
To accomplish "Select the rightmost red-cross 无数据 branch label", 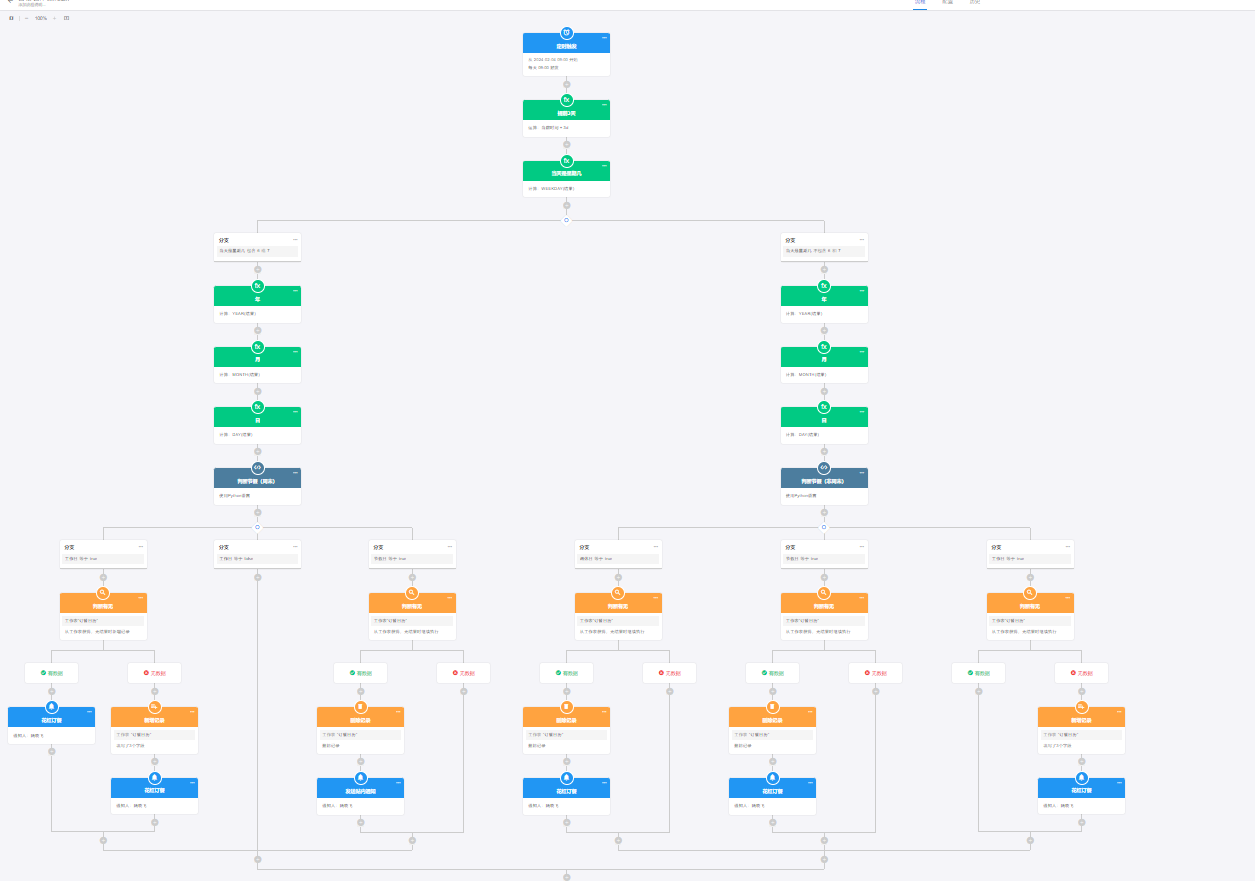I will [1081, 673].
